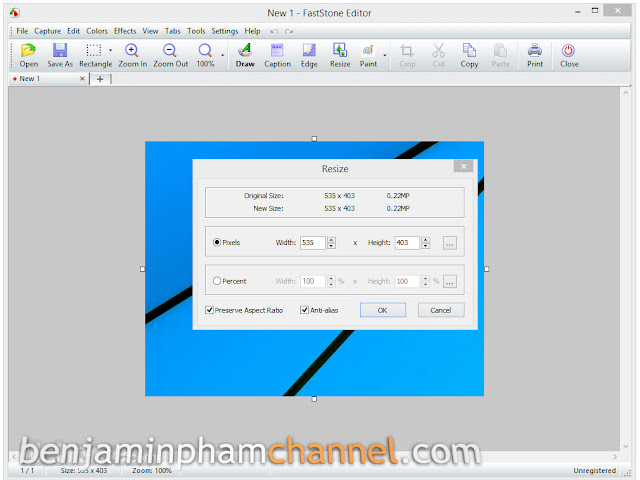Open the Colors menu

coord(97,31)
